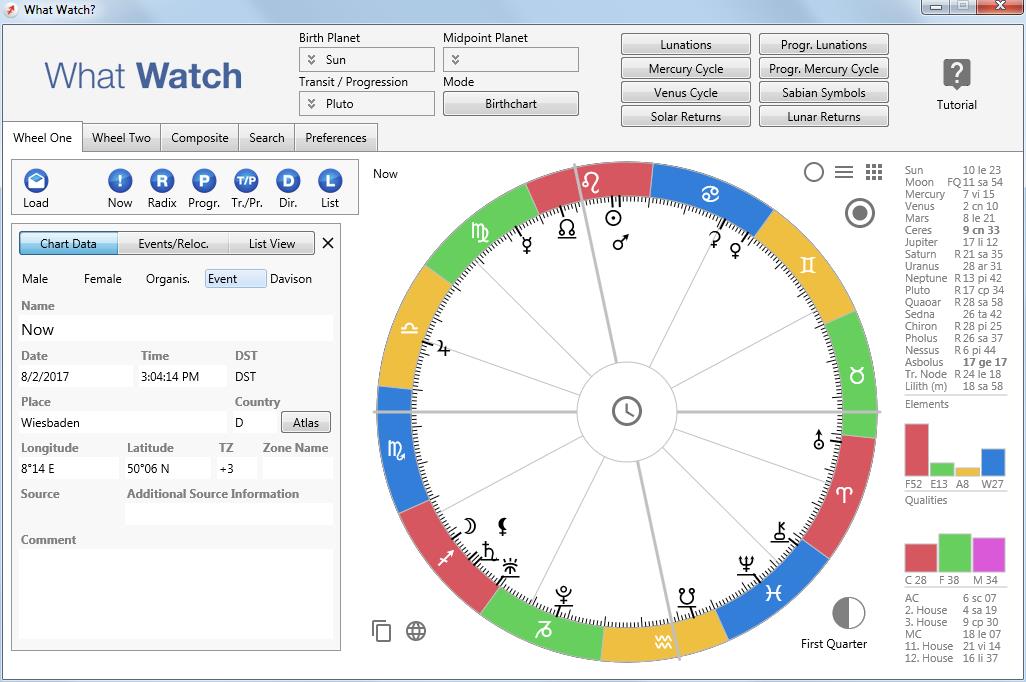Click the blue Water element bar
This screenshot has height=682, width=1026.
point(993,462)
